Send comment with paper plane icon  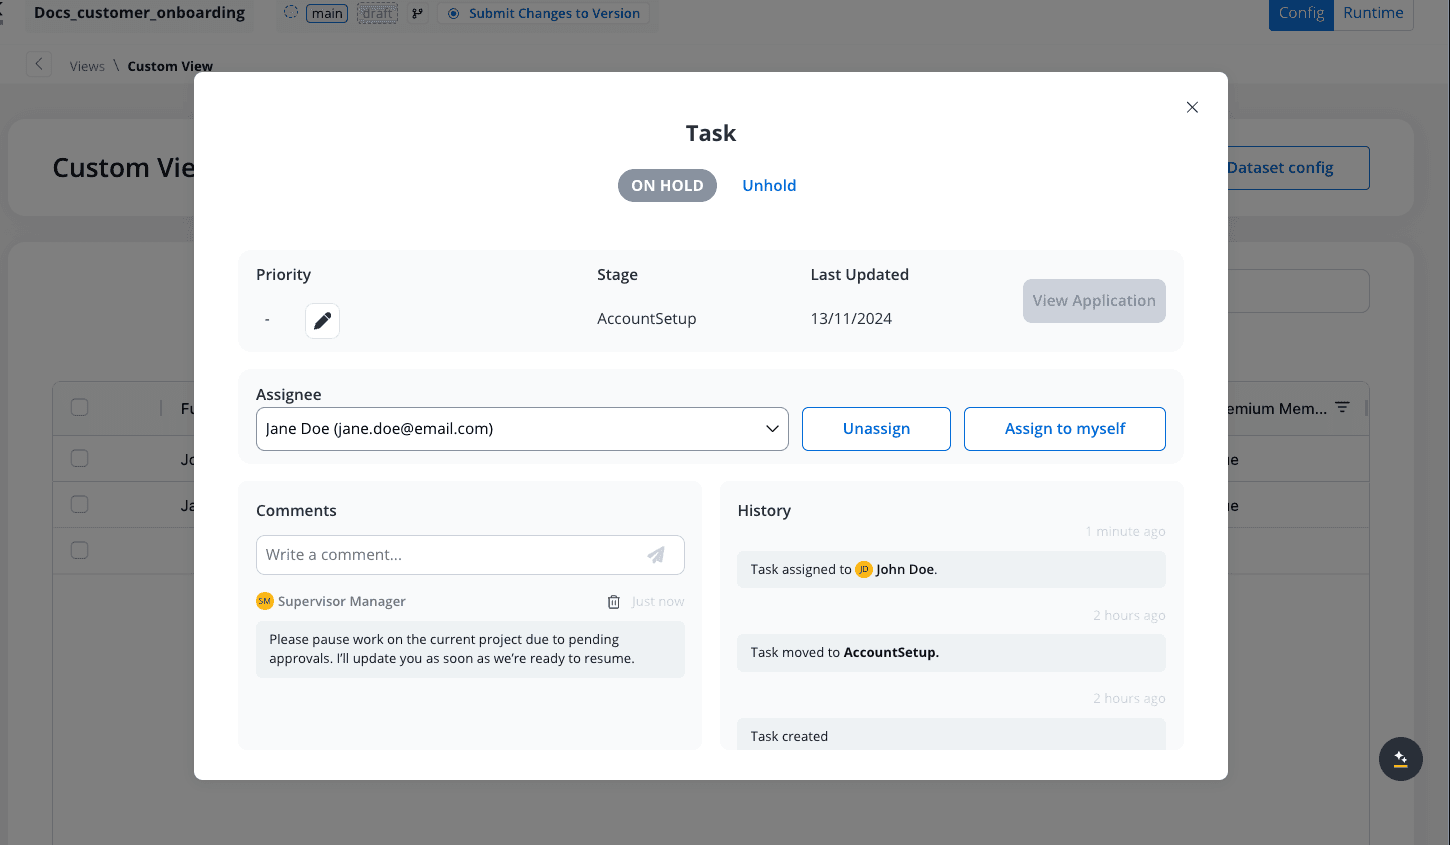[x=656, y=555]
